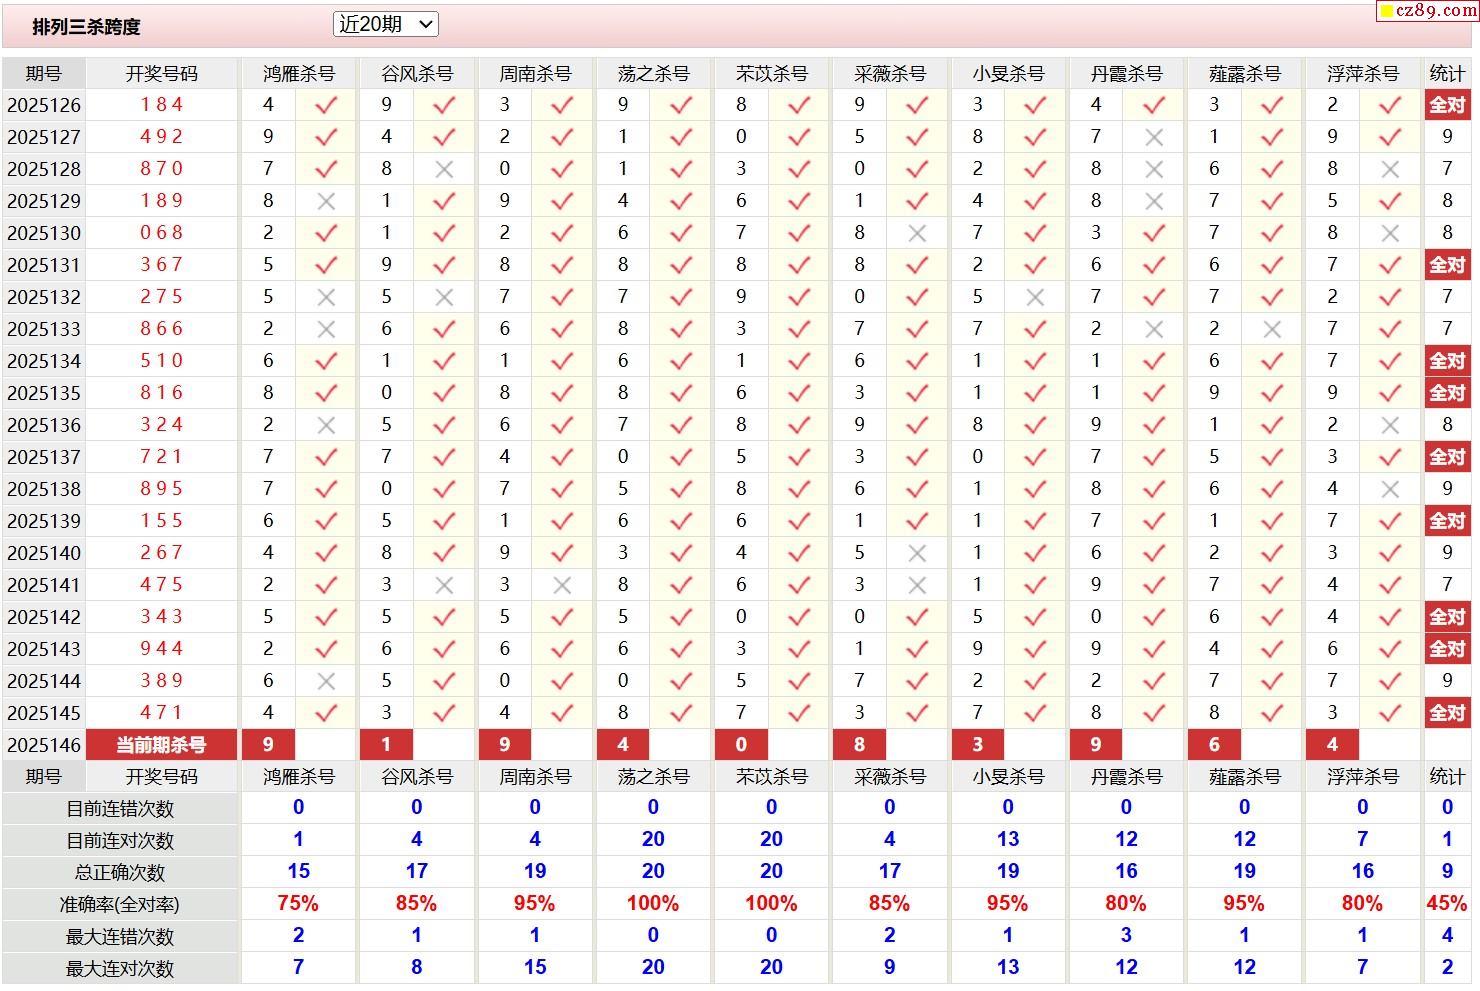
Task: Select the 目前连对次数 row label
Action: click(120, 840)
